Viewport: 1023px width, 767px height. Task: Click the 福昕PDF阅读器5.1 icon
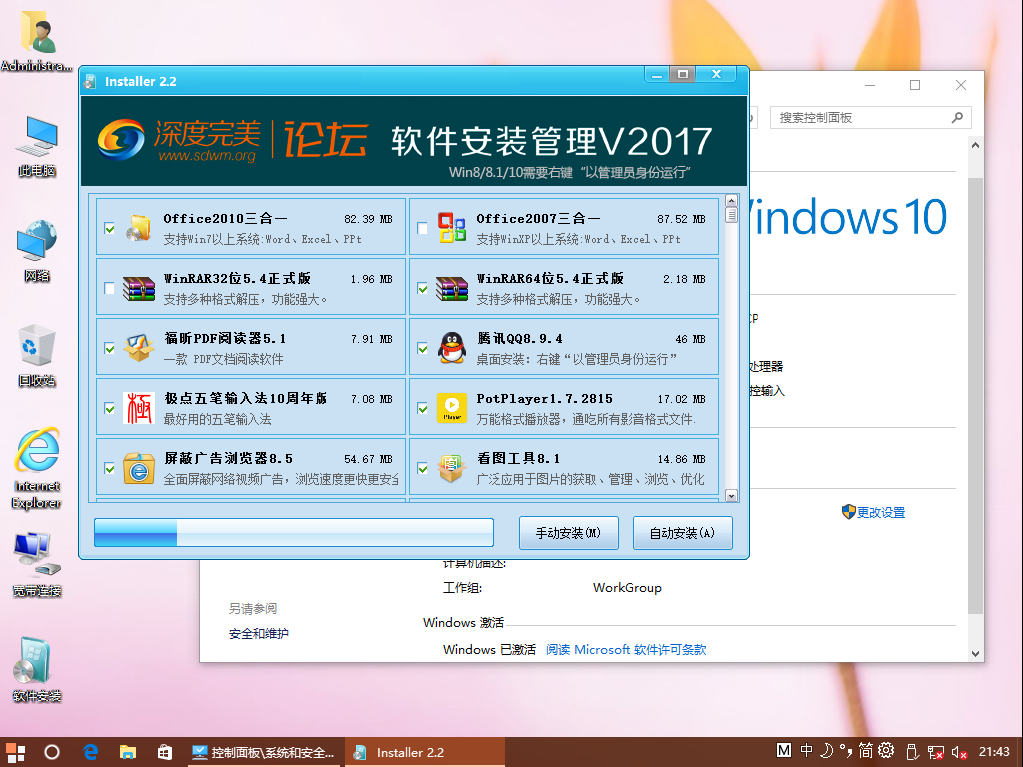[138, 348]
